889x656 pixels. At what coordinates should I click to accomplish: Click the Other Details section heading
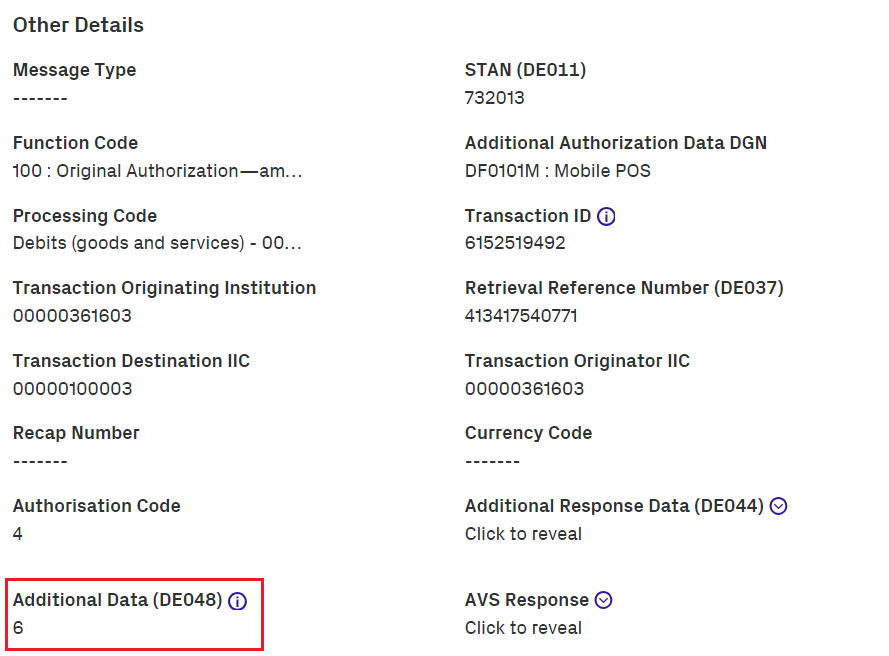coord(78,25)
